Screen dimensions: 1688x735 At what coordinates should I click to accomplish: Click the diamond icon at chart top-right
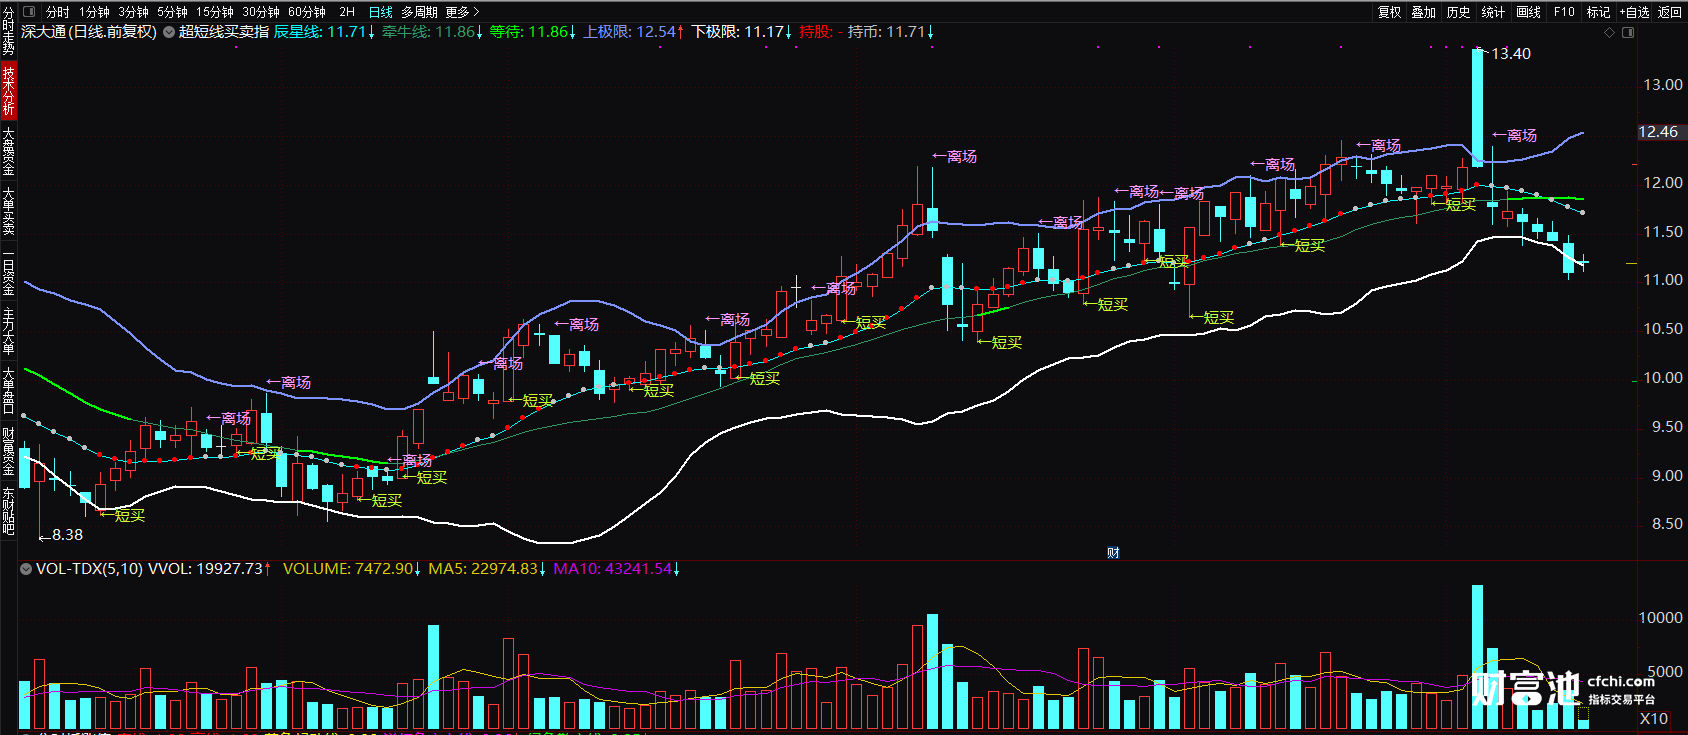click(1609, 33)
